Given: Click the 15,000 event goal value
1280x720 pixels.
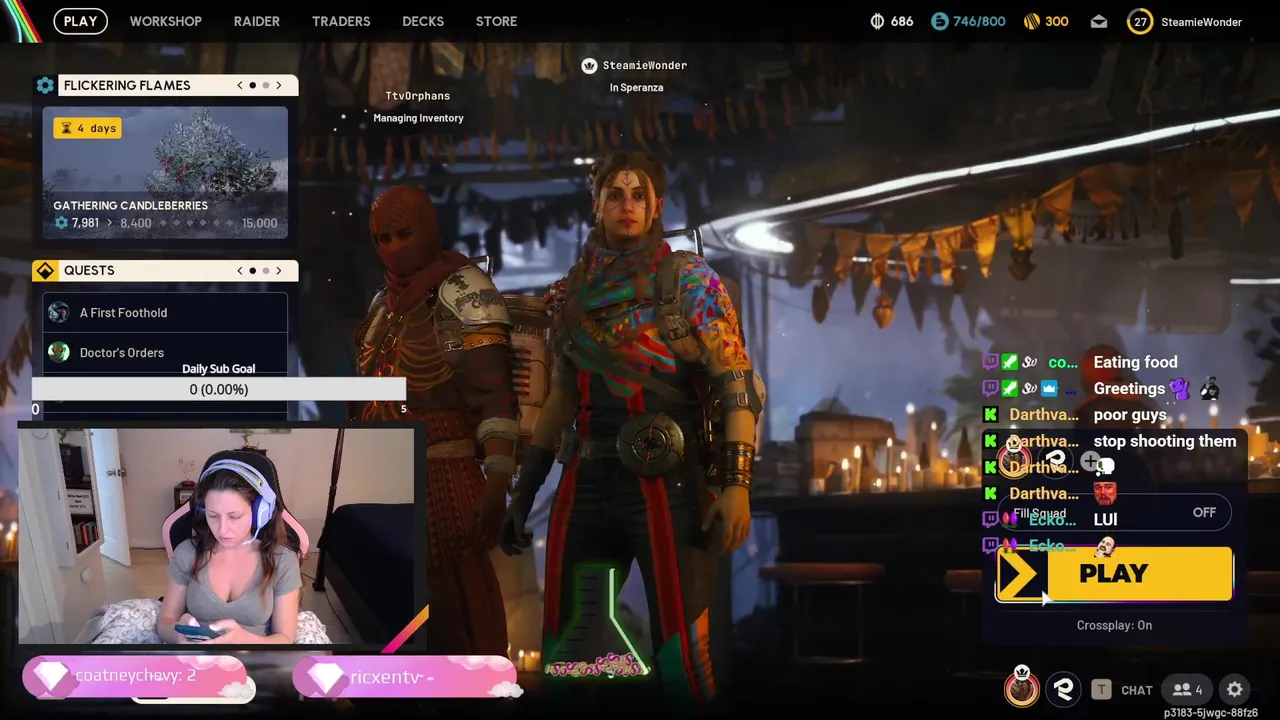Looking at the screenshot, I should click(260, 223).
